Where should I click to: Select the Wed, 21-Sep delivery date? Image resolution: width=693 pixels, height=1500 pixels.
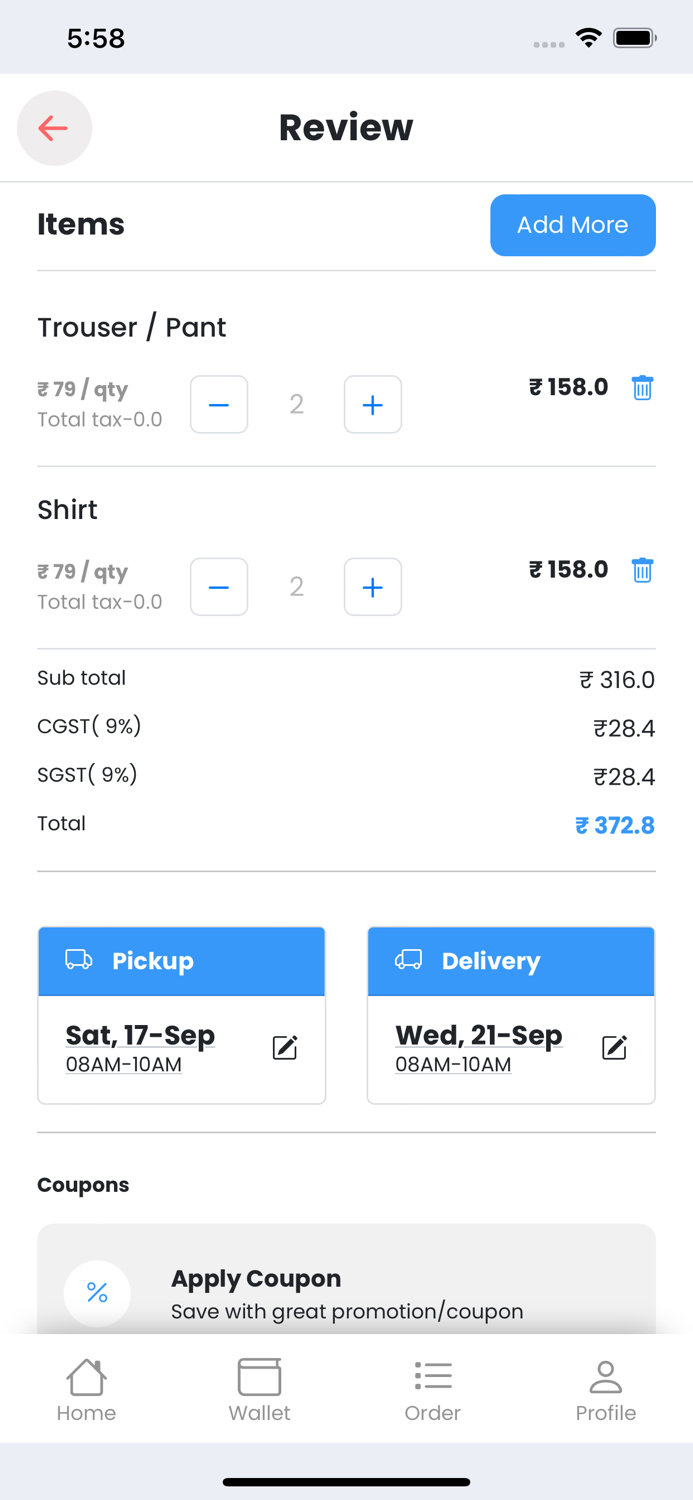pyautogui.click(x=478, y=1035)
